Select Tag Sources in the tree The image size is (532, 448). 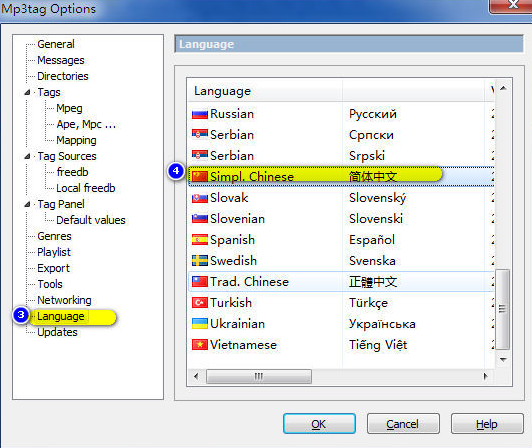67,156
